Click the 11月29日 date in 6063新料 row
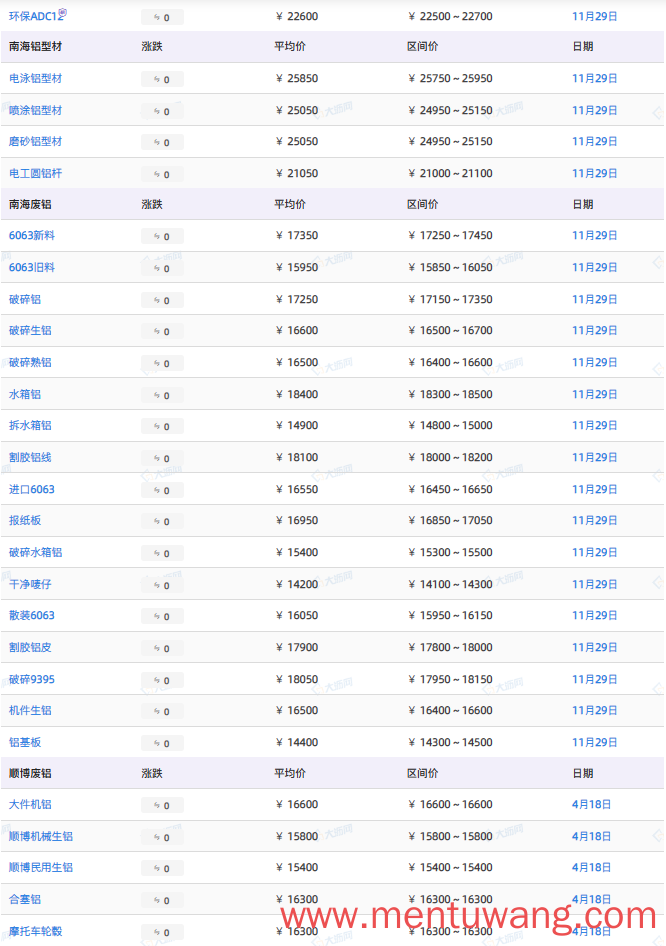 click(595, 236)
